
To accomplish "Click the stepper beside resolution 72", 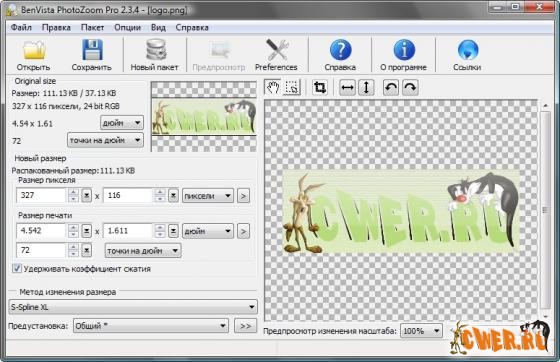I will pyautogui.click(x=73, y=250).
